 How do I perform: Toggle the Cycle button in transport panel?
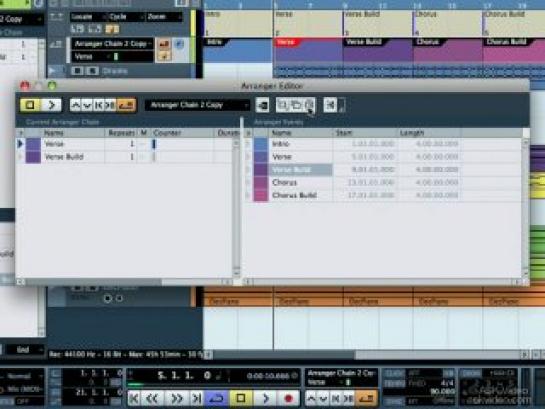(217, 398)
